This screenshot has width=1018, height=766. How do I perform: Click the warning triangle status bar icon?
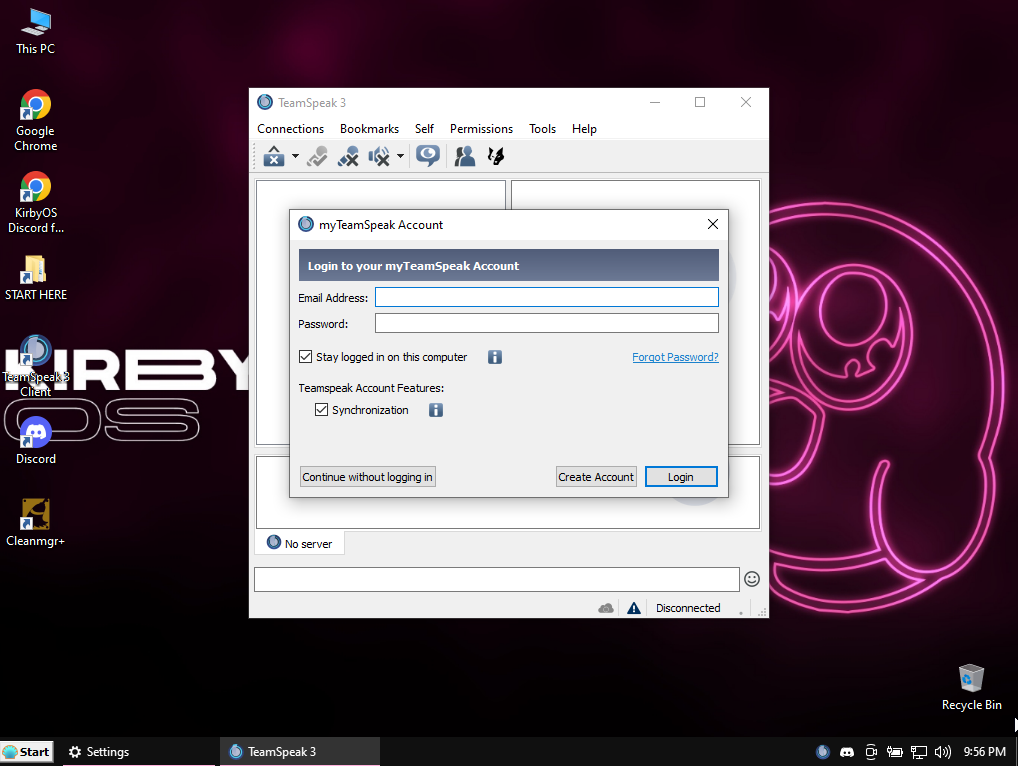pos(634,608)
